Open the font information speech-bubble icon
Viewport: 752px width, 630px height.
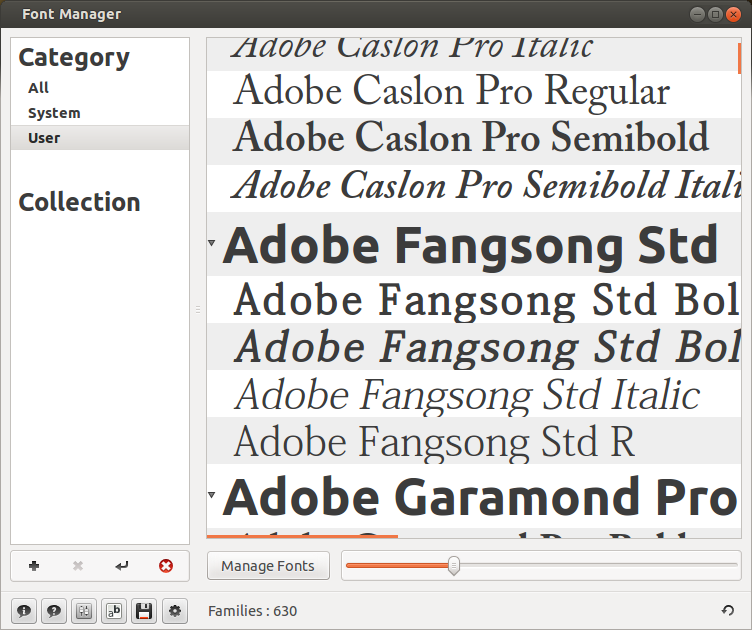24,611
